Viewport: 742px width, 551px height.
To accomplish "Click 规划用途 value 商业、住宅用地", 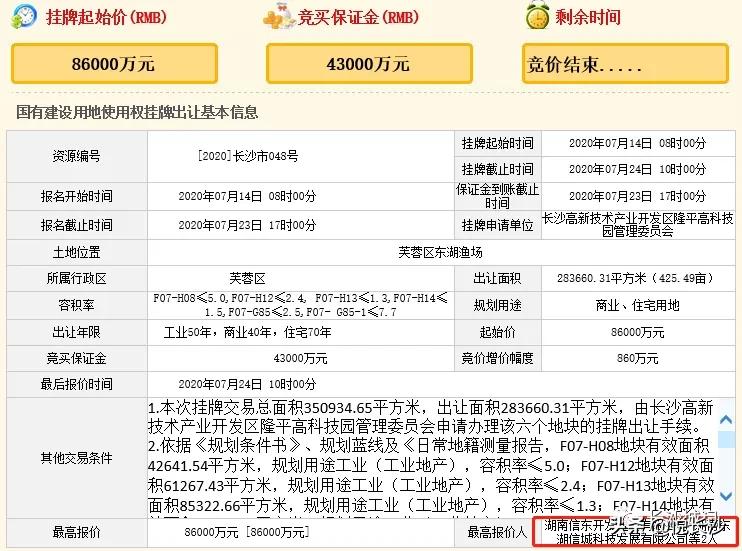I will click(637, 305).
